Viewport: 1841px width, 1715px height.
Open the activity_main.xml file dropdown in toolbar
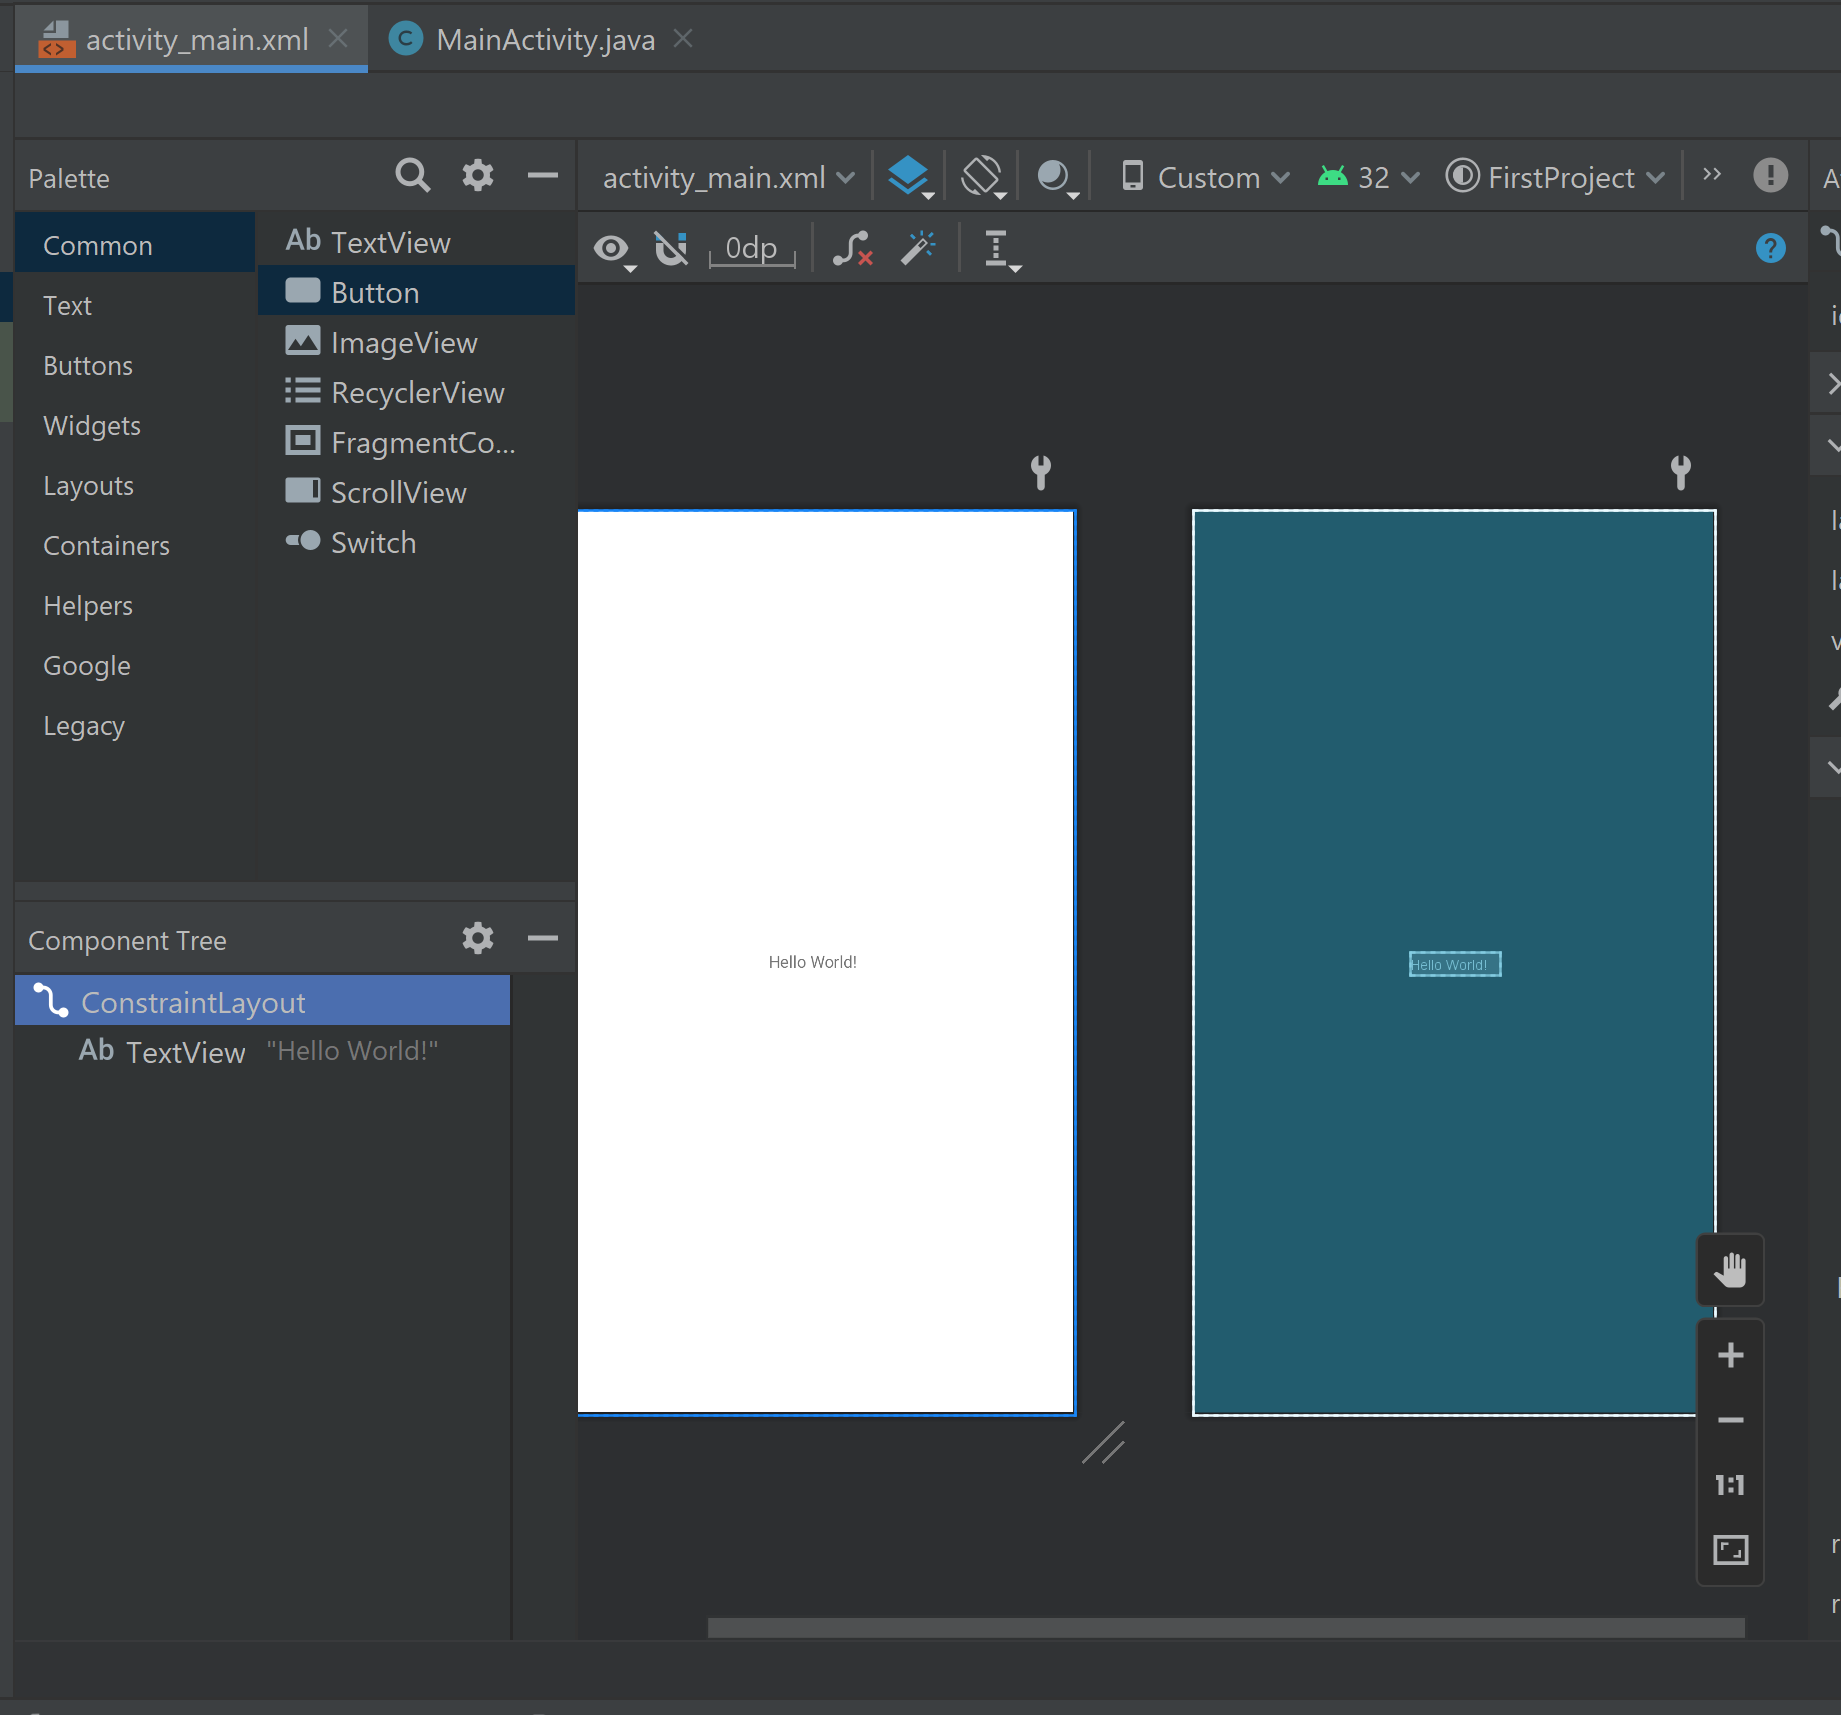[728, 177]
